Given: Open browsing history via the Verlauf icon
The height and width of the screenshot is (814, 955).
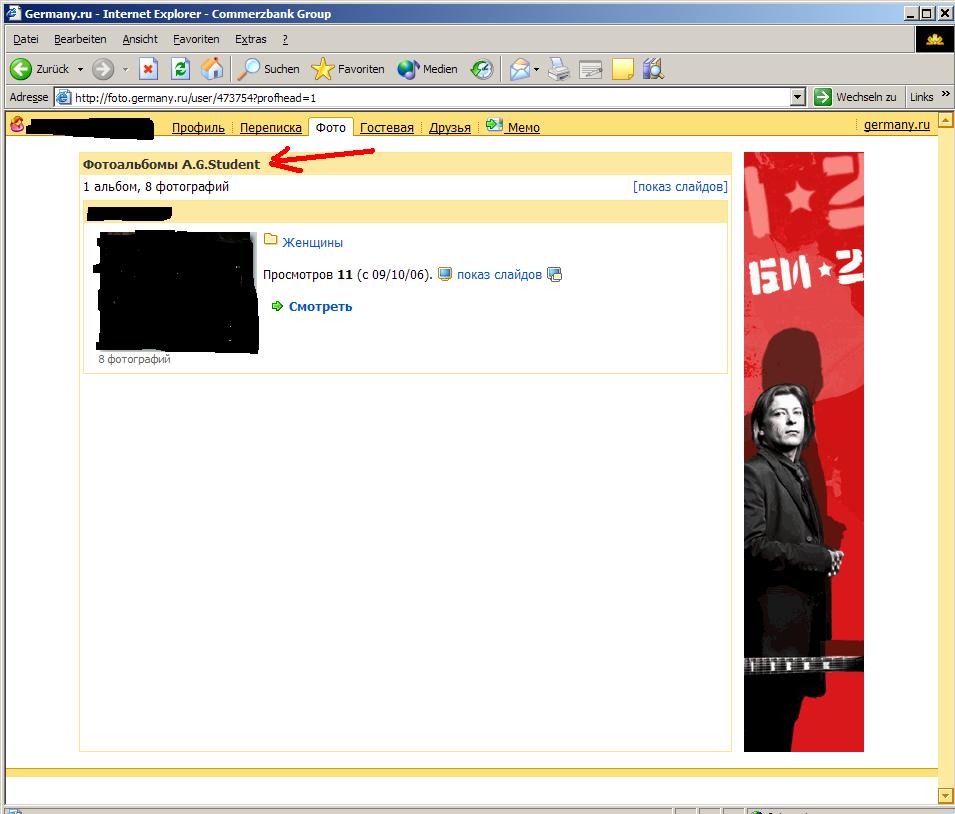Looking at the screenshot, I should [x=482, y=69].
